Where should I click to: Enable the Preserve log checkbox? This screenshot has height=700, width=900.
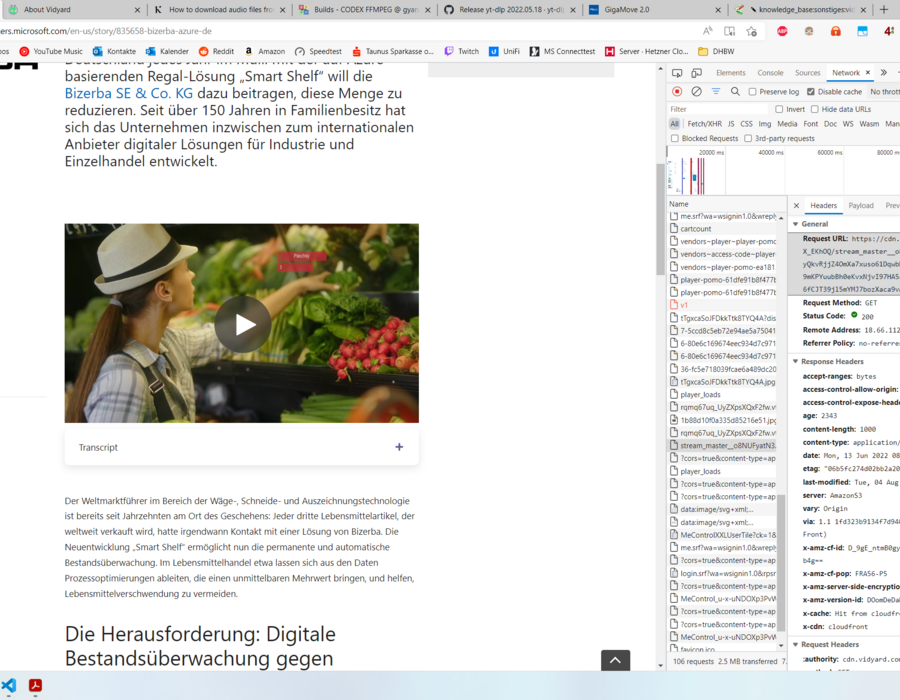[752, 92]
